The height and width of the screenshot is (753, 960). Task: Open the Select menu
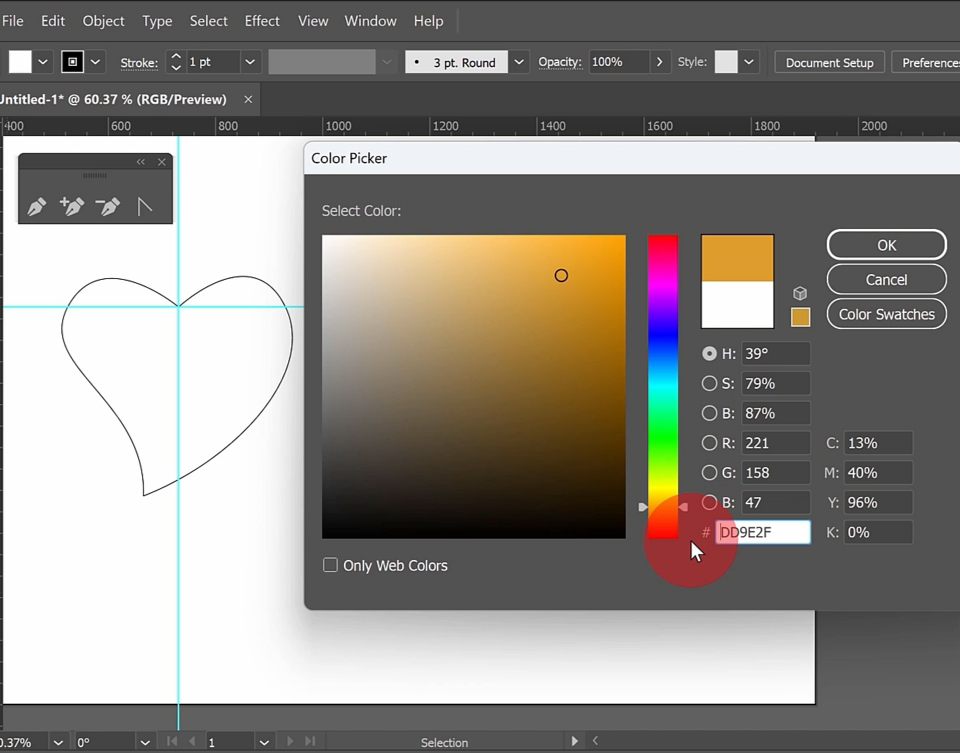pos(208,21)
